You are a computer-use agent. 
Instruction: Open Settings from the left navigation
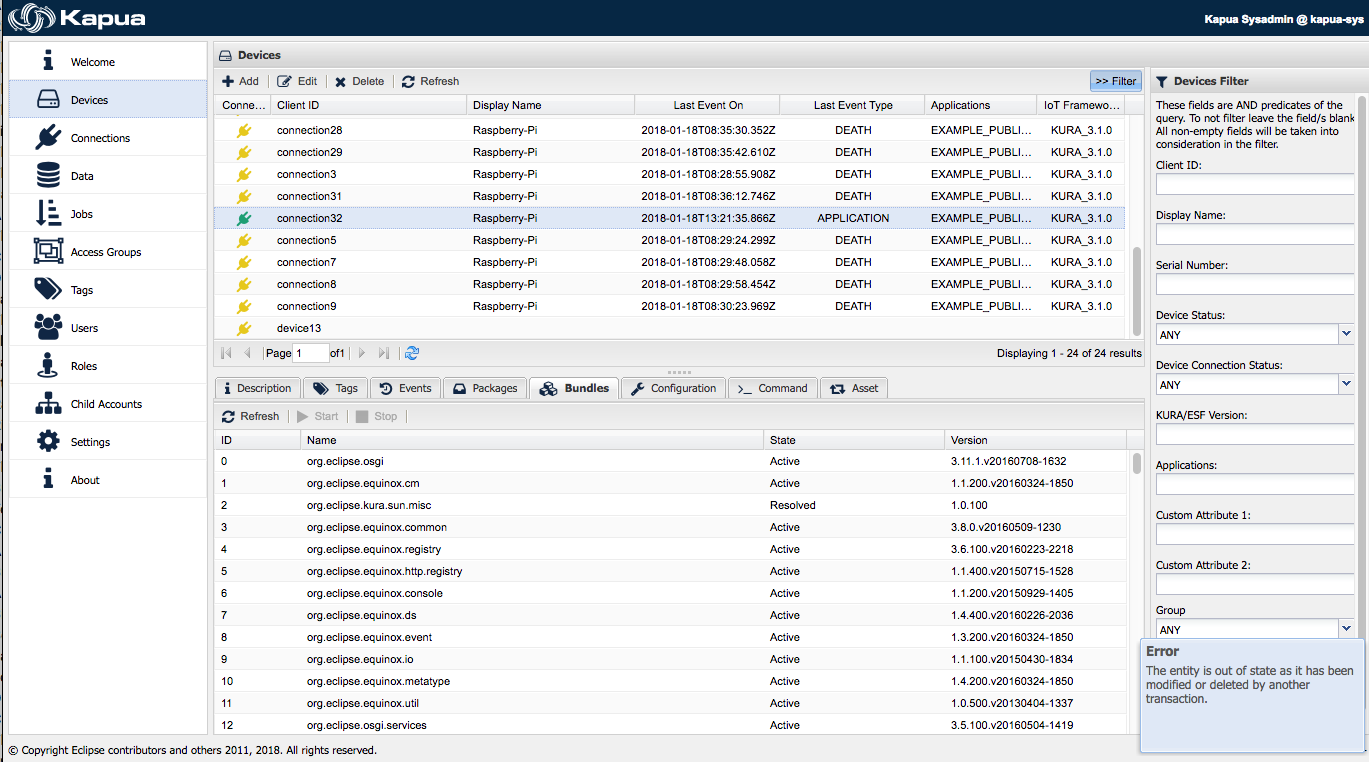[x=90, y=441]
